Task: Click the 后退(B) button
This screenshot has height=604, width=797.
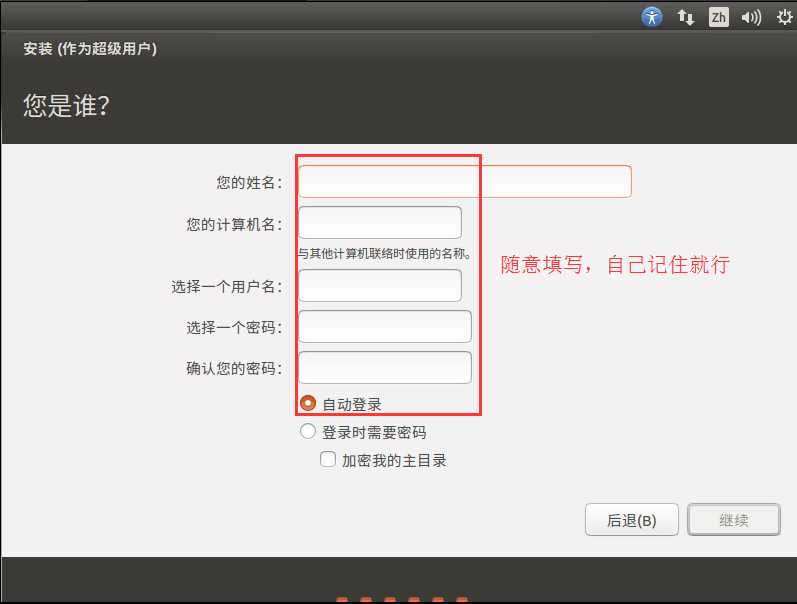Action: coord(632,520)
